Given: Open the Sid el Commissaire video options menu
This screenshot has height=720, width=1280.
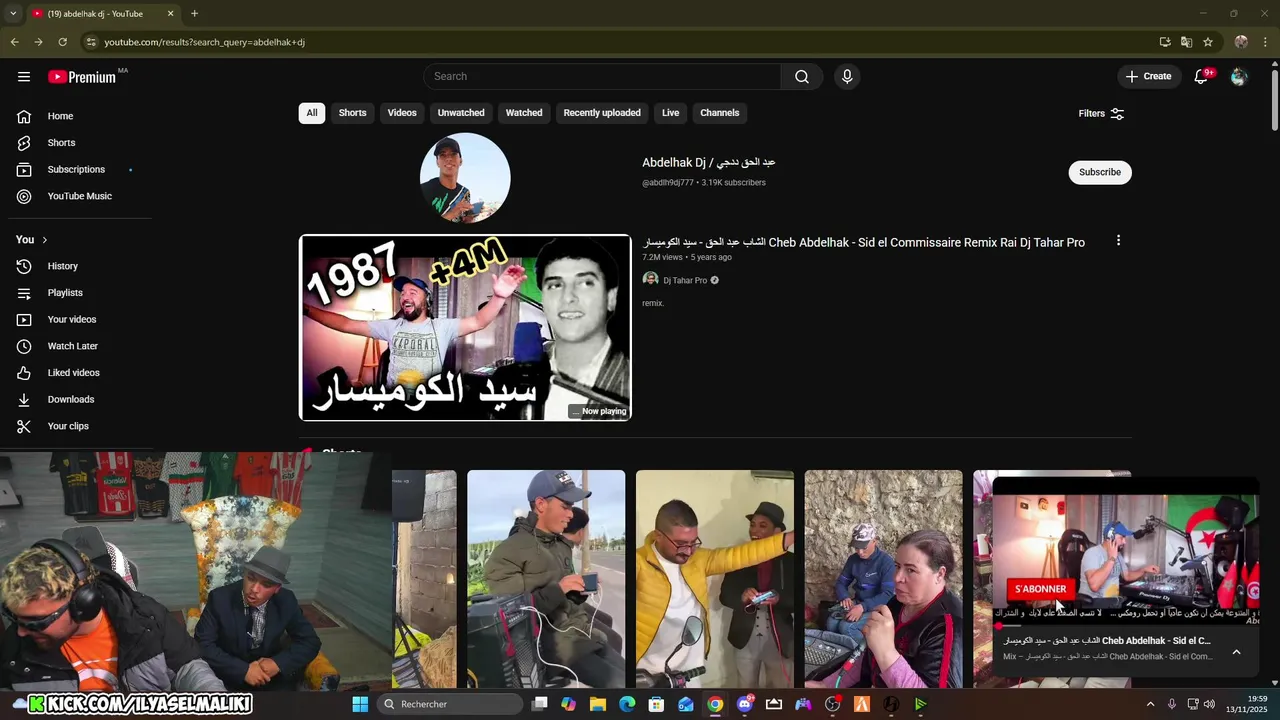Looking at the screenshot, I should pyautogui.click(x=1118, y=241).
